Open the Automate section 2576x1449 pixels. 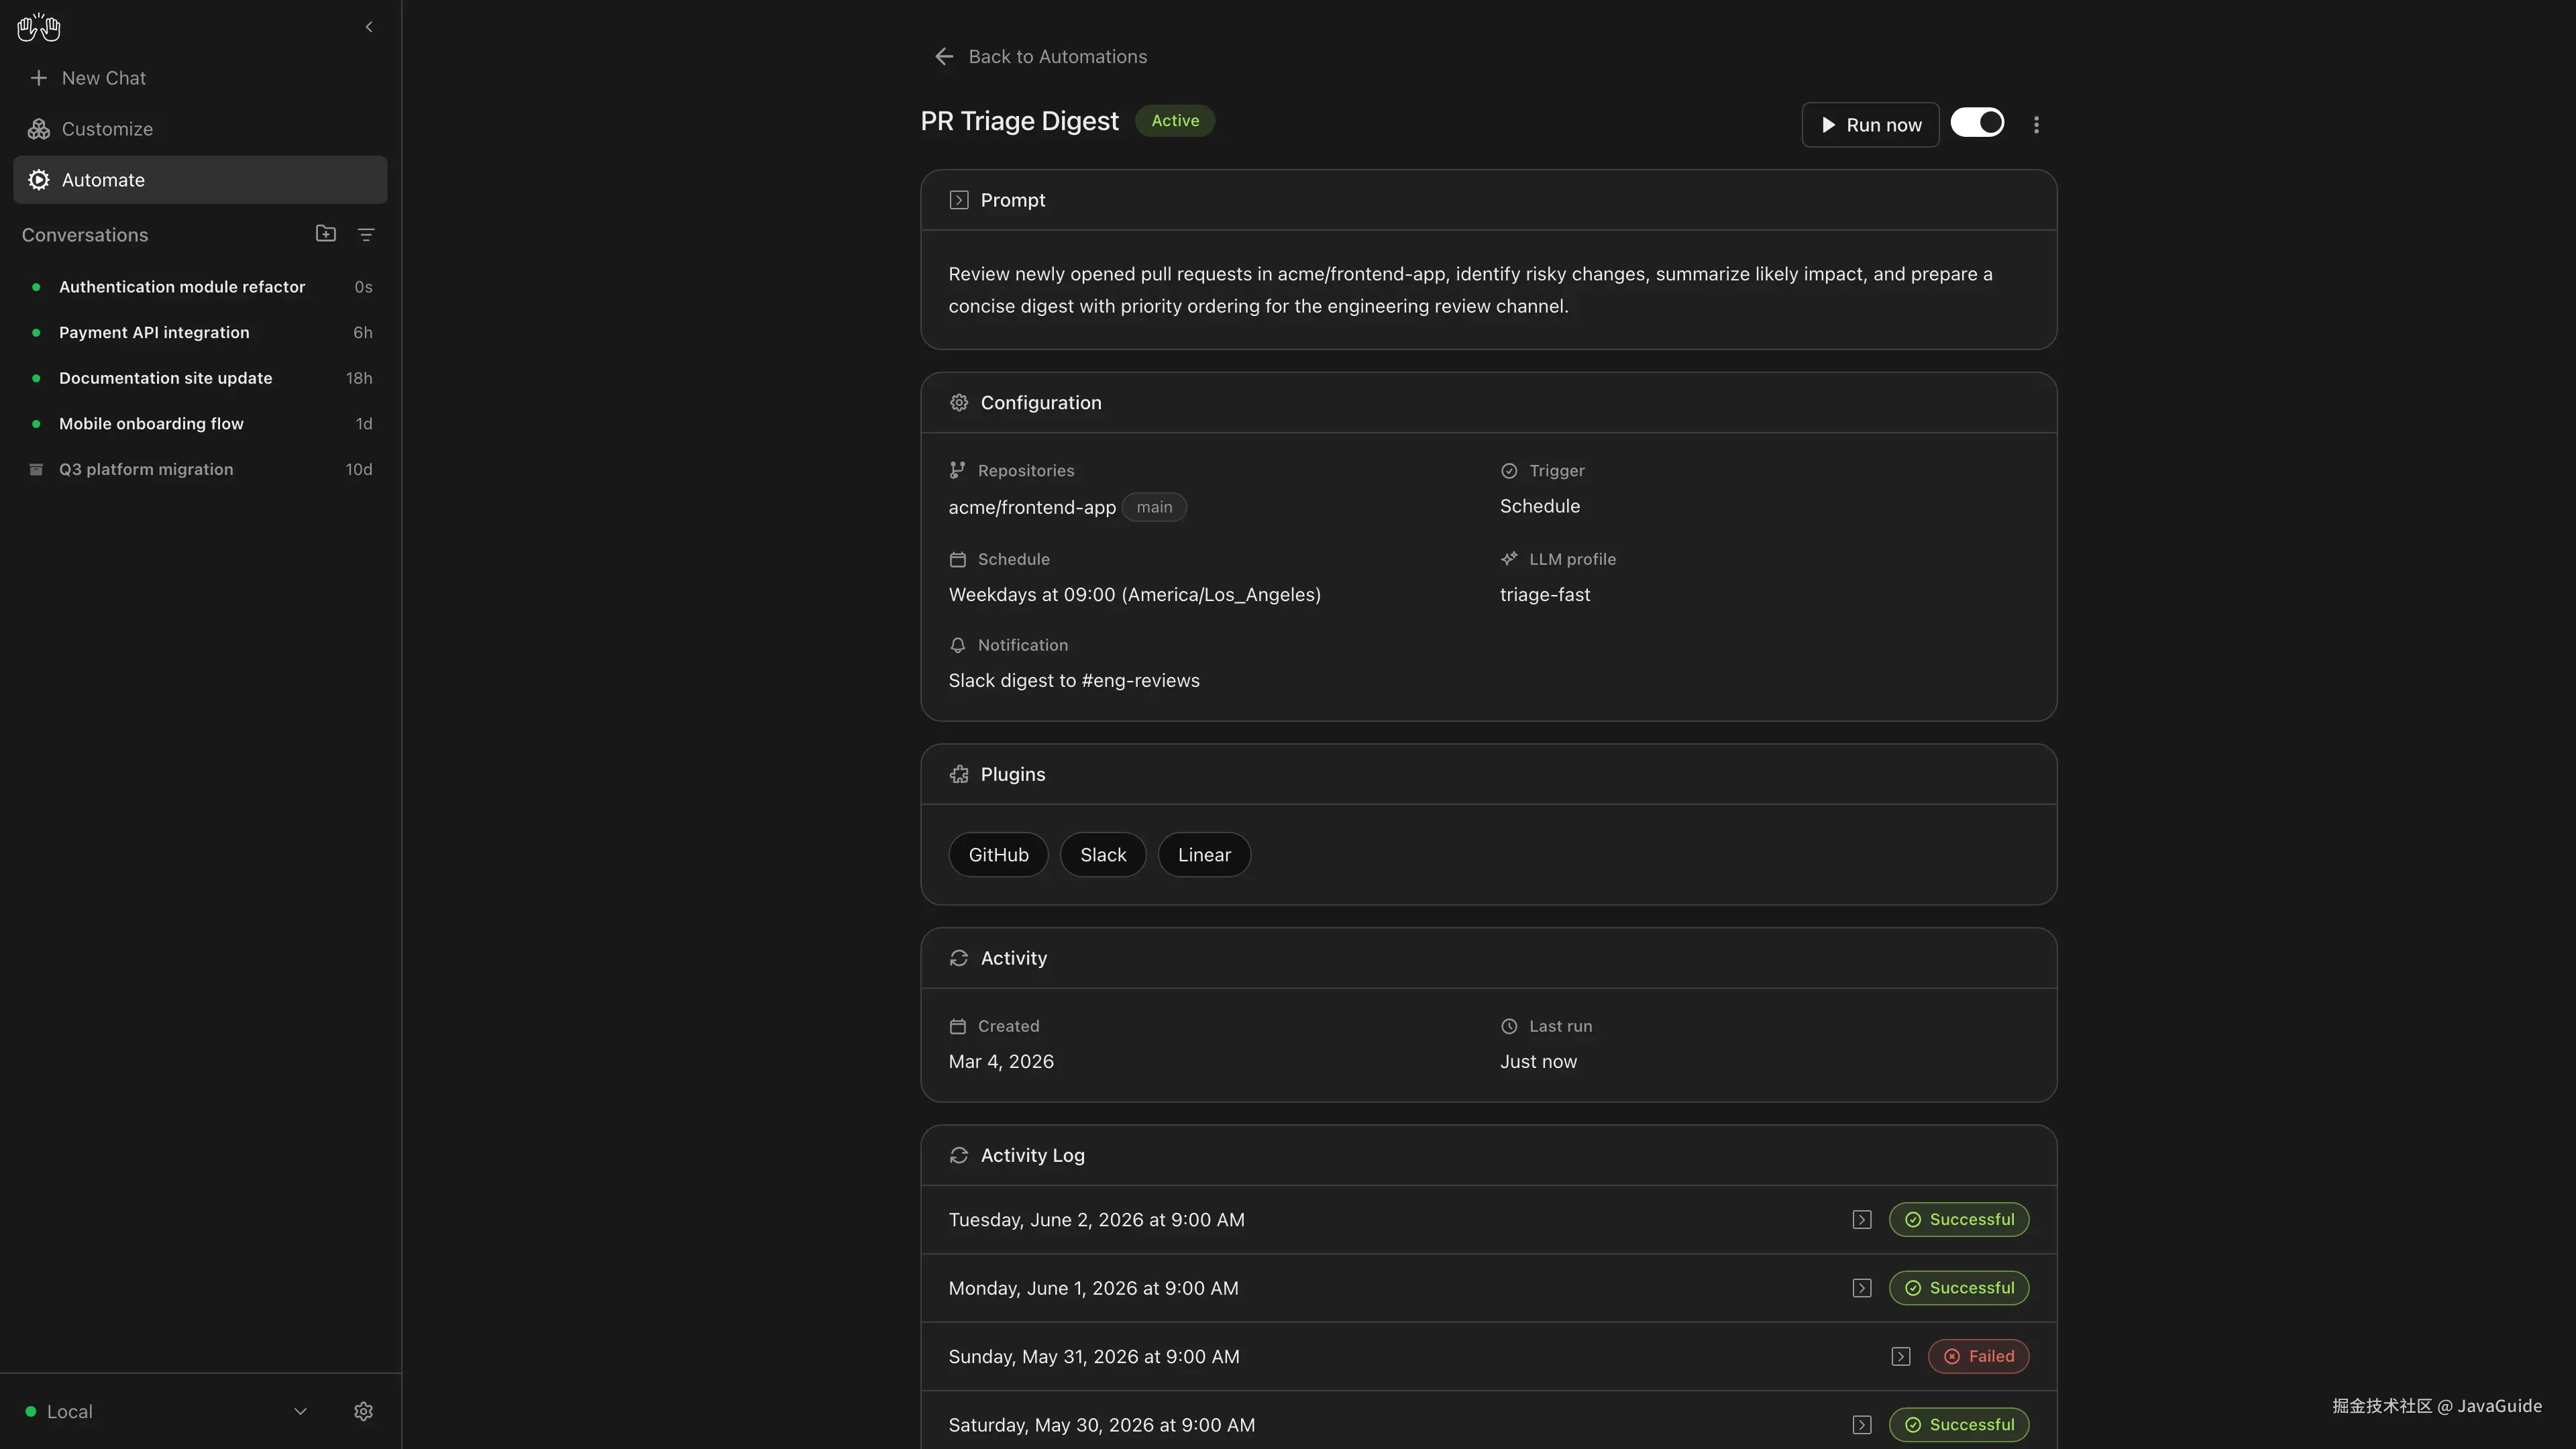(200, 180)
